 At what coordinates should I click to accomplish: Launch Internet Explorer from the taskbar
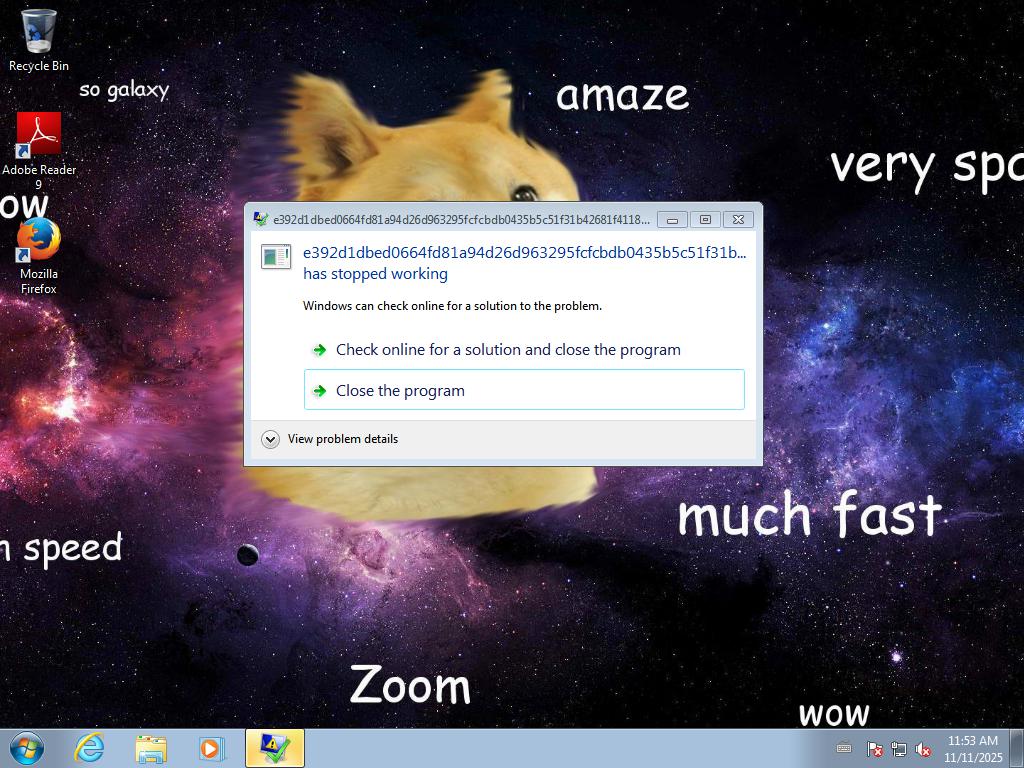point(90,748)
